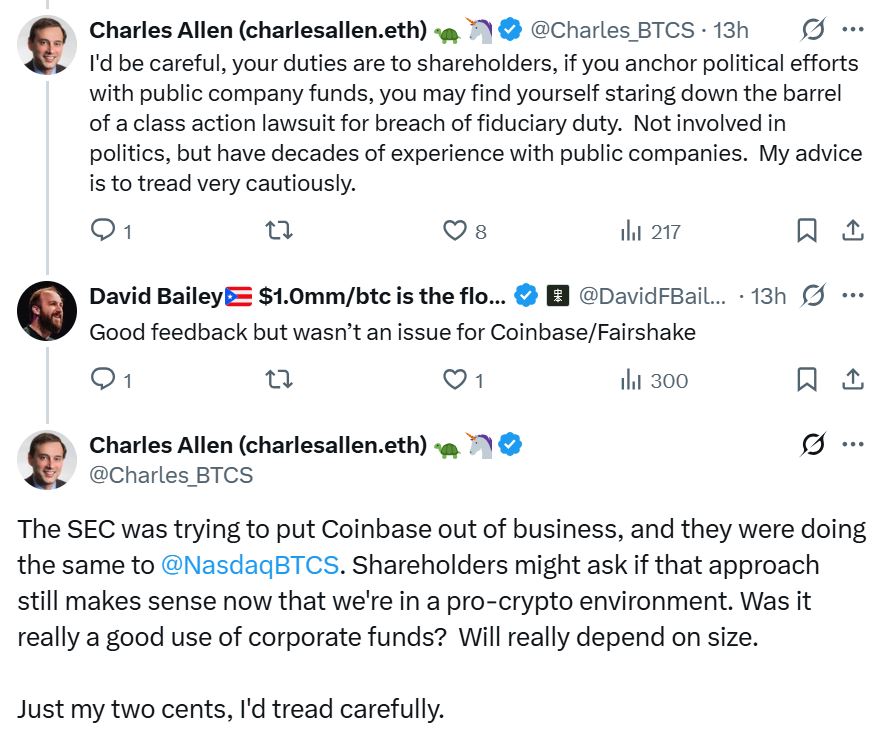Screen dimensions: 877x734
Task: Open more options on main tweet
Action: [853, 444]
